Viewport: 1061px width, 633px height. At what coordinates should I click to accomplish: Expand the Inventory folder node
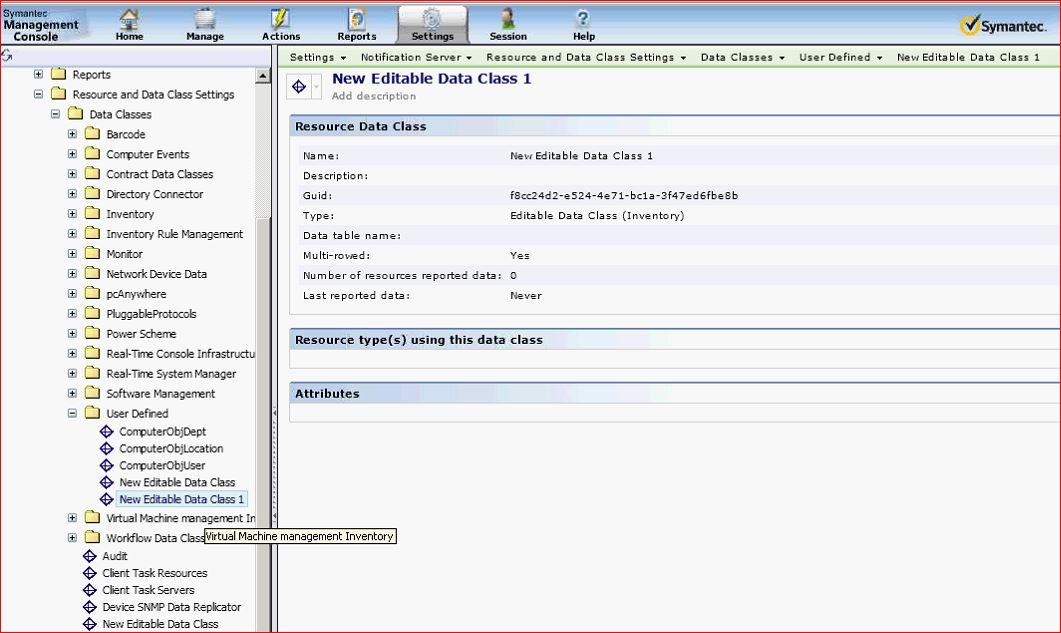(72, 214)
